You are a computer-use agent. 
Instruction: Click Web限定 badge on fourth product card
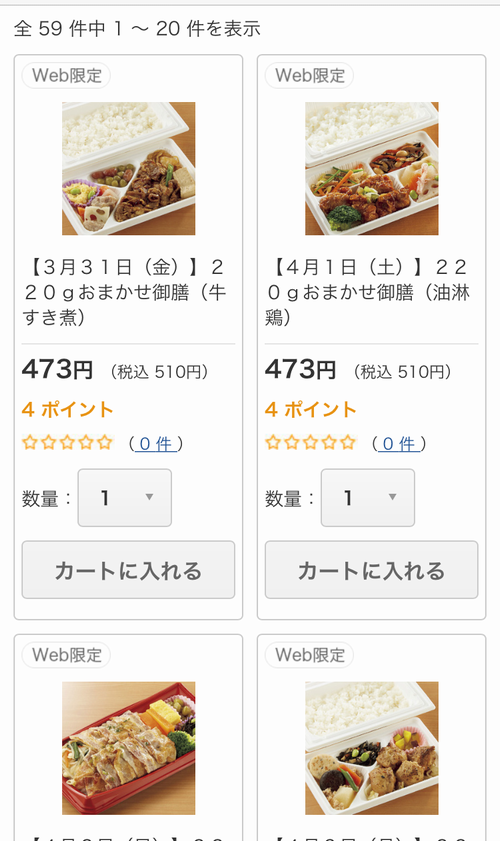309,655
